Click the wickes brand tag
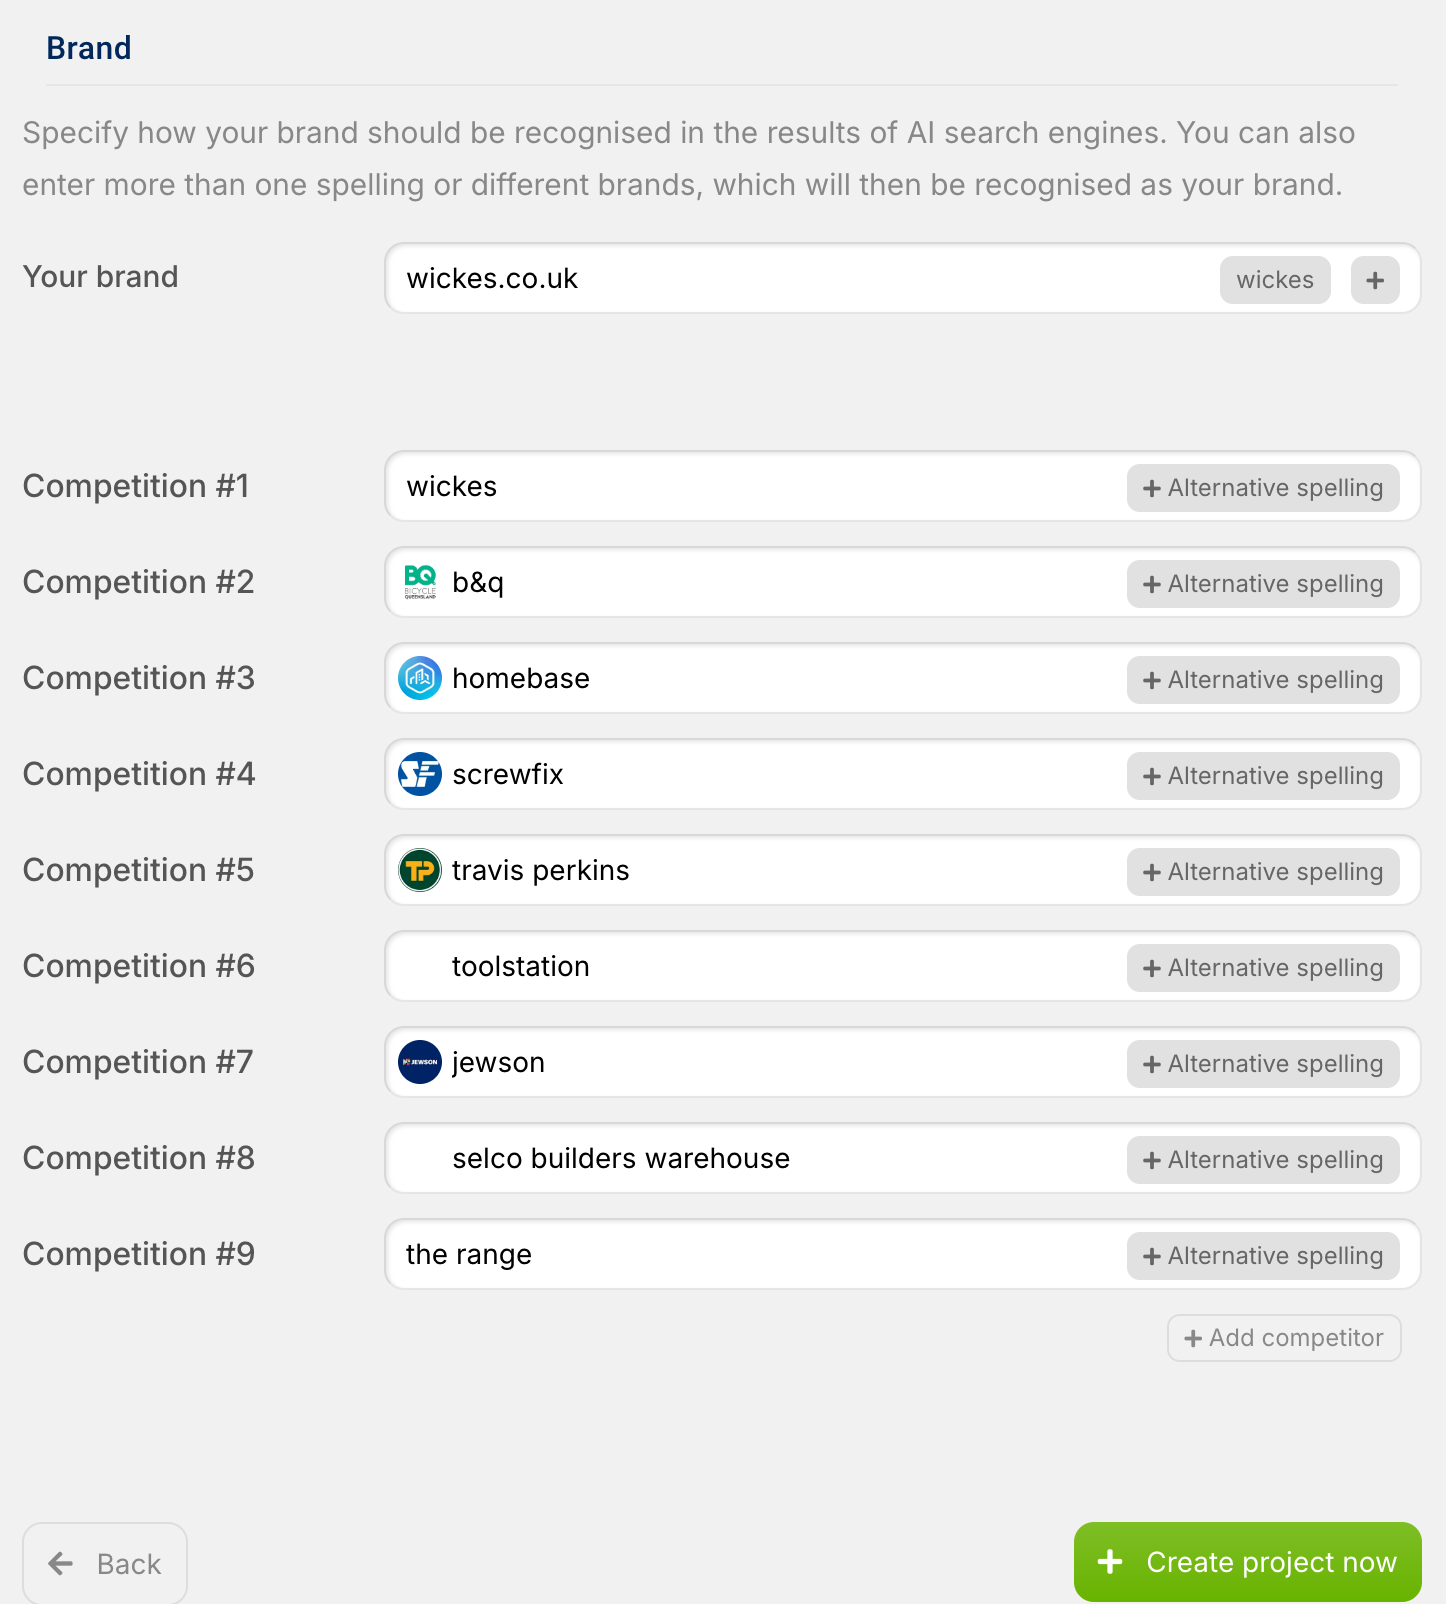Screen dimensions: 1446x1604 (x=1275, y=280)
